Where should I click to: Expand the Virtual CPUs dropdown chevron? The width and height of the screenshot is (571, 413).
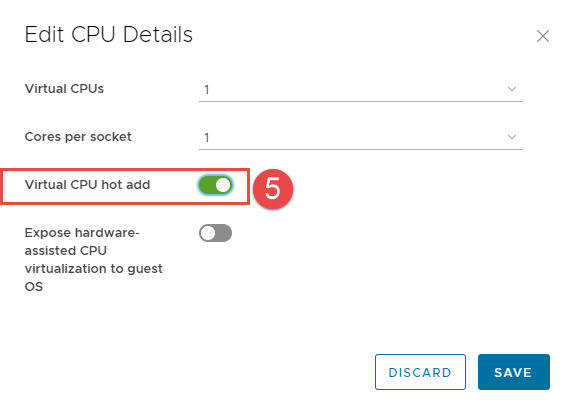(512, 89)
